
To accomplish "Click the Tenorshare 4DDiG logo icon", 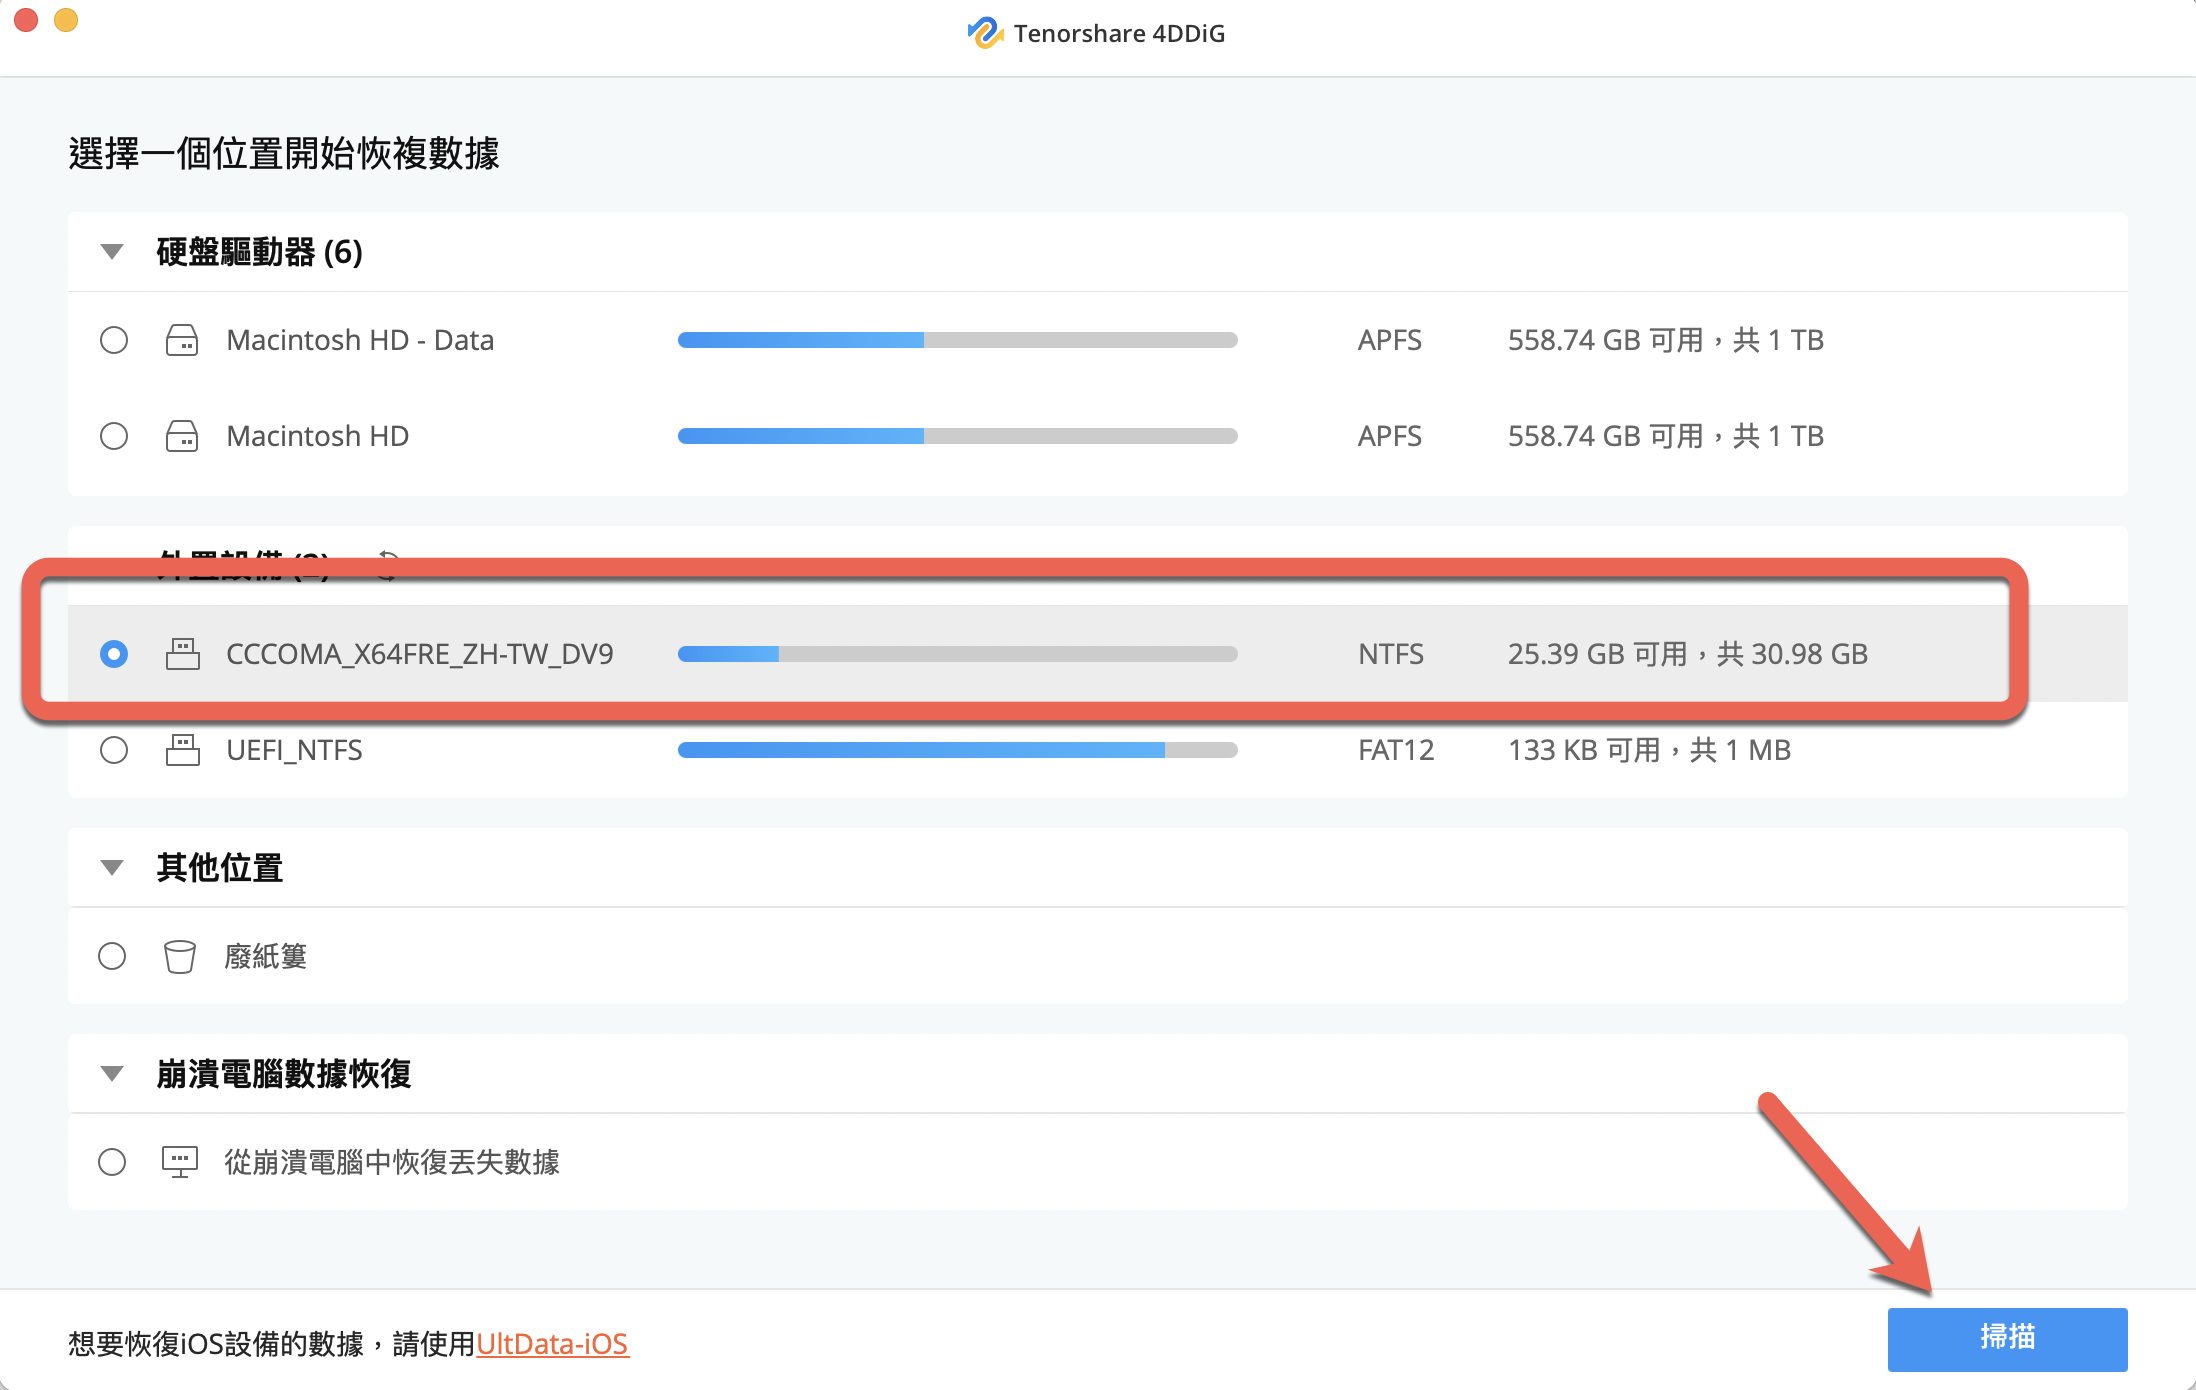I will click(984, 33).
